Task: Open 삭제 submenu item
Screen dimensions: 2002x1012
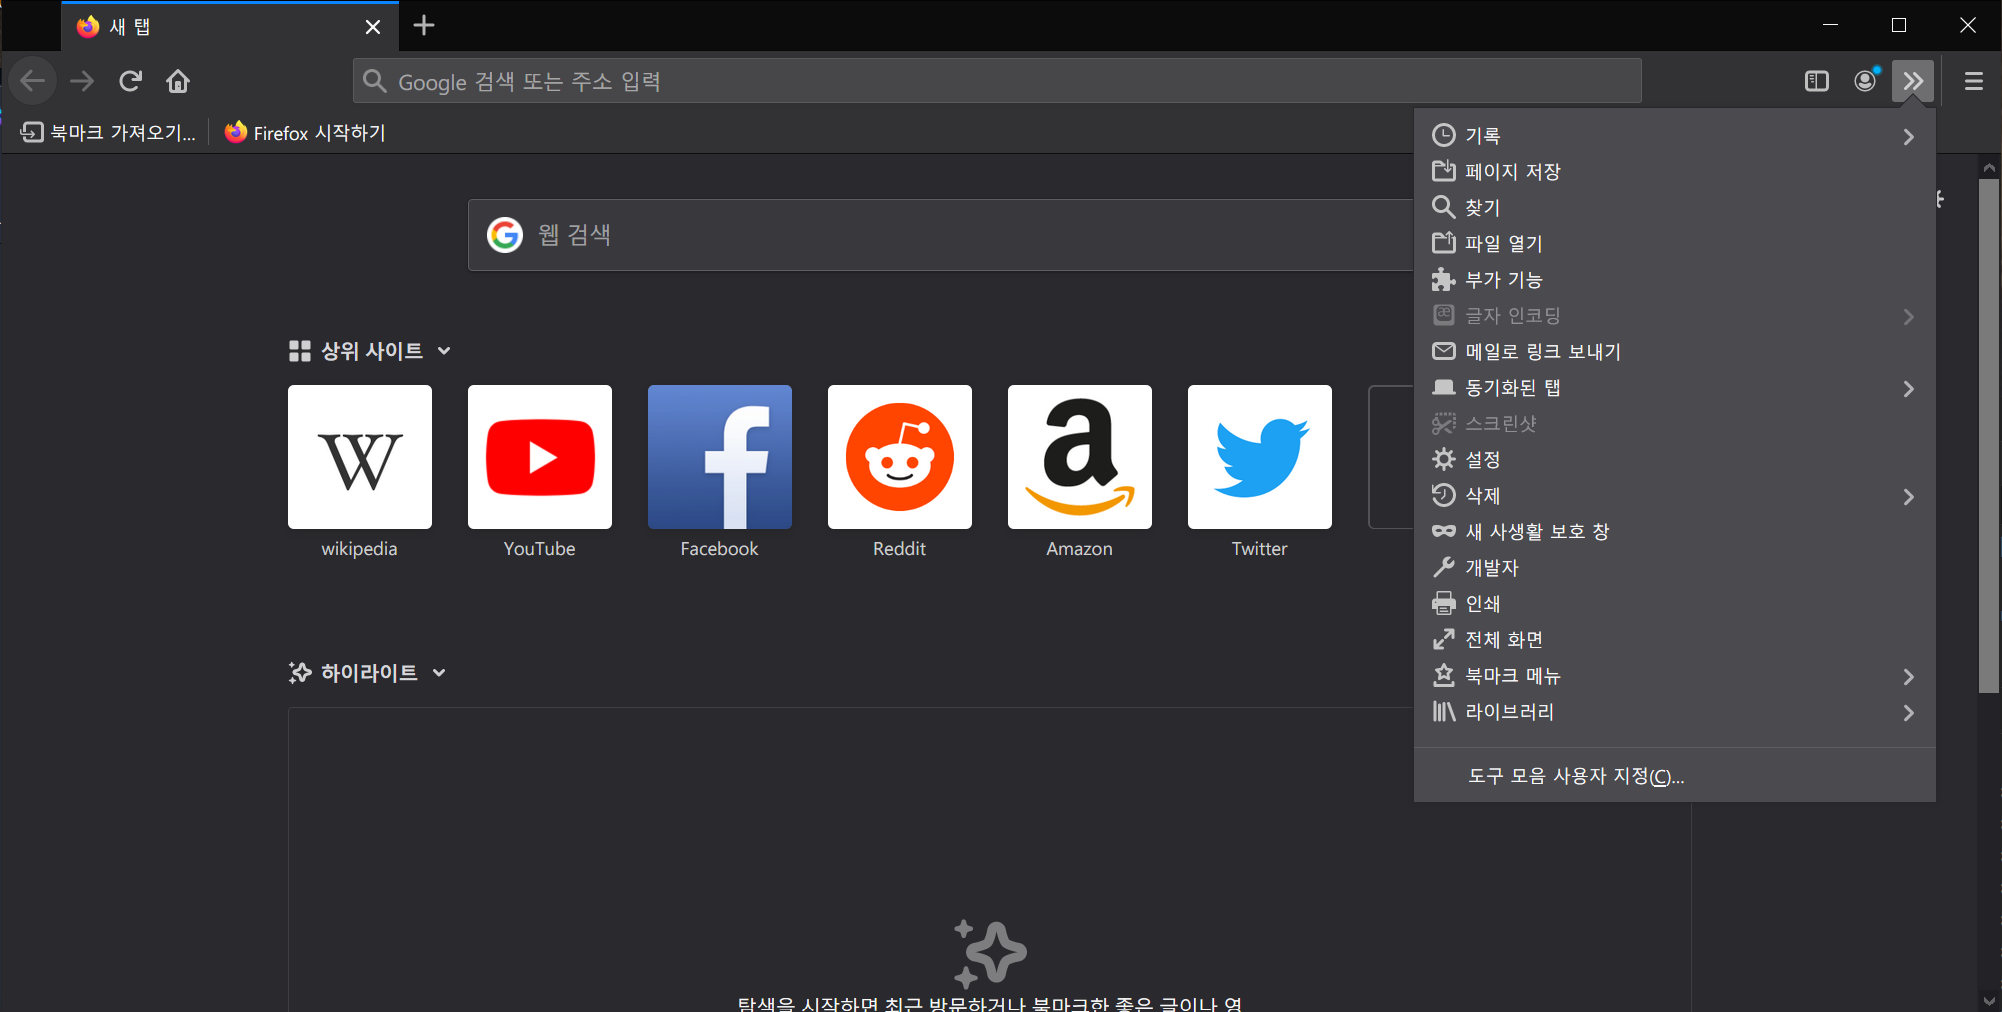Action: coord(1675,496)
